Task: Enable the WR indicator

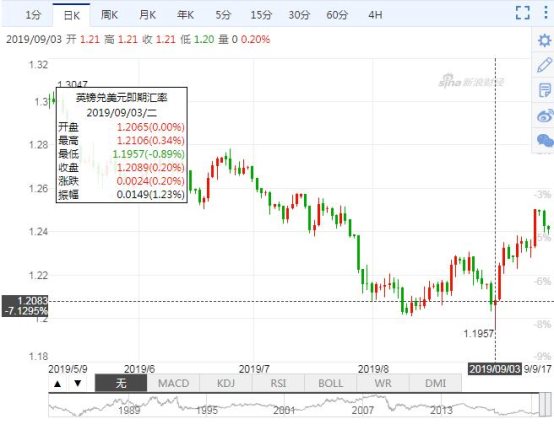Action: coord(383,383)
